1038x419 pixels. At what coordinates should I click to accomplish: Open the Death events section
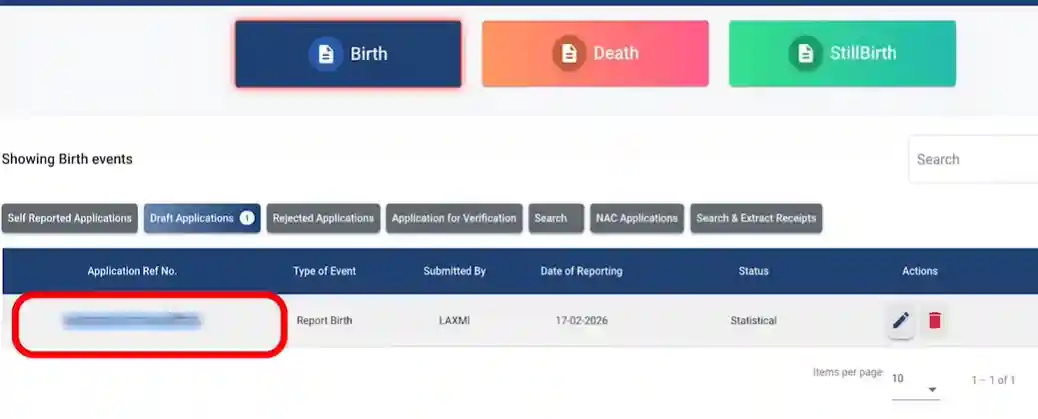point(595,54)
